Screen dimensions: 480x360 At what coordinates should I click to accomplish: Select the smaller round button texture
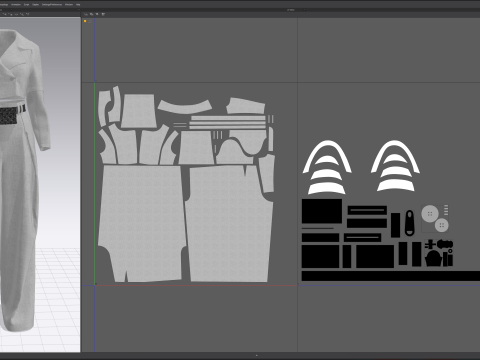[442, 225]
